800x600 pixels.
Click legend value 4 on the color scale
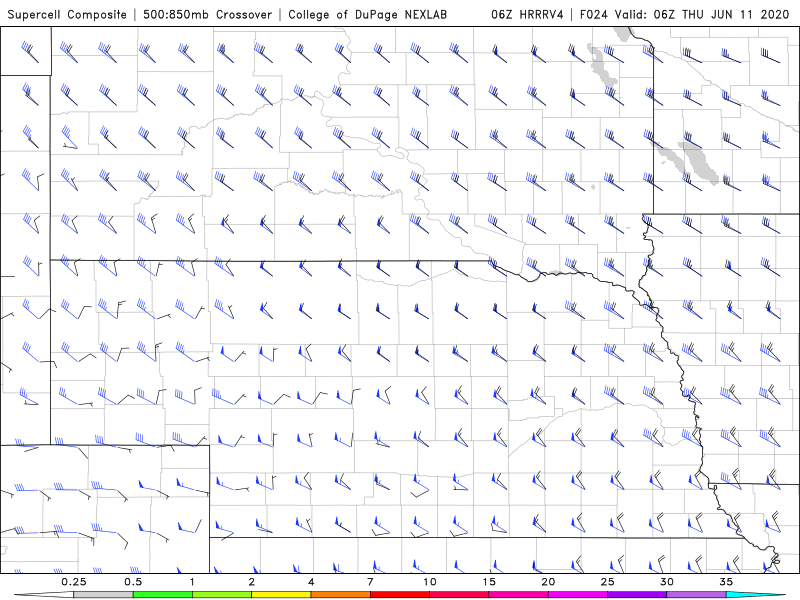pyautogui.click(x=311, y=582)
